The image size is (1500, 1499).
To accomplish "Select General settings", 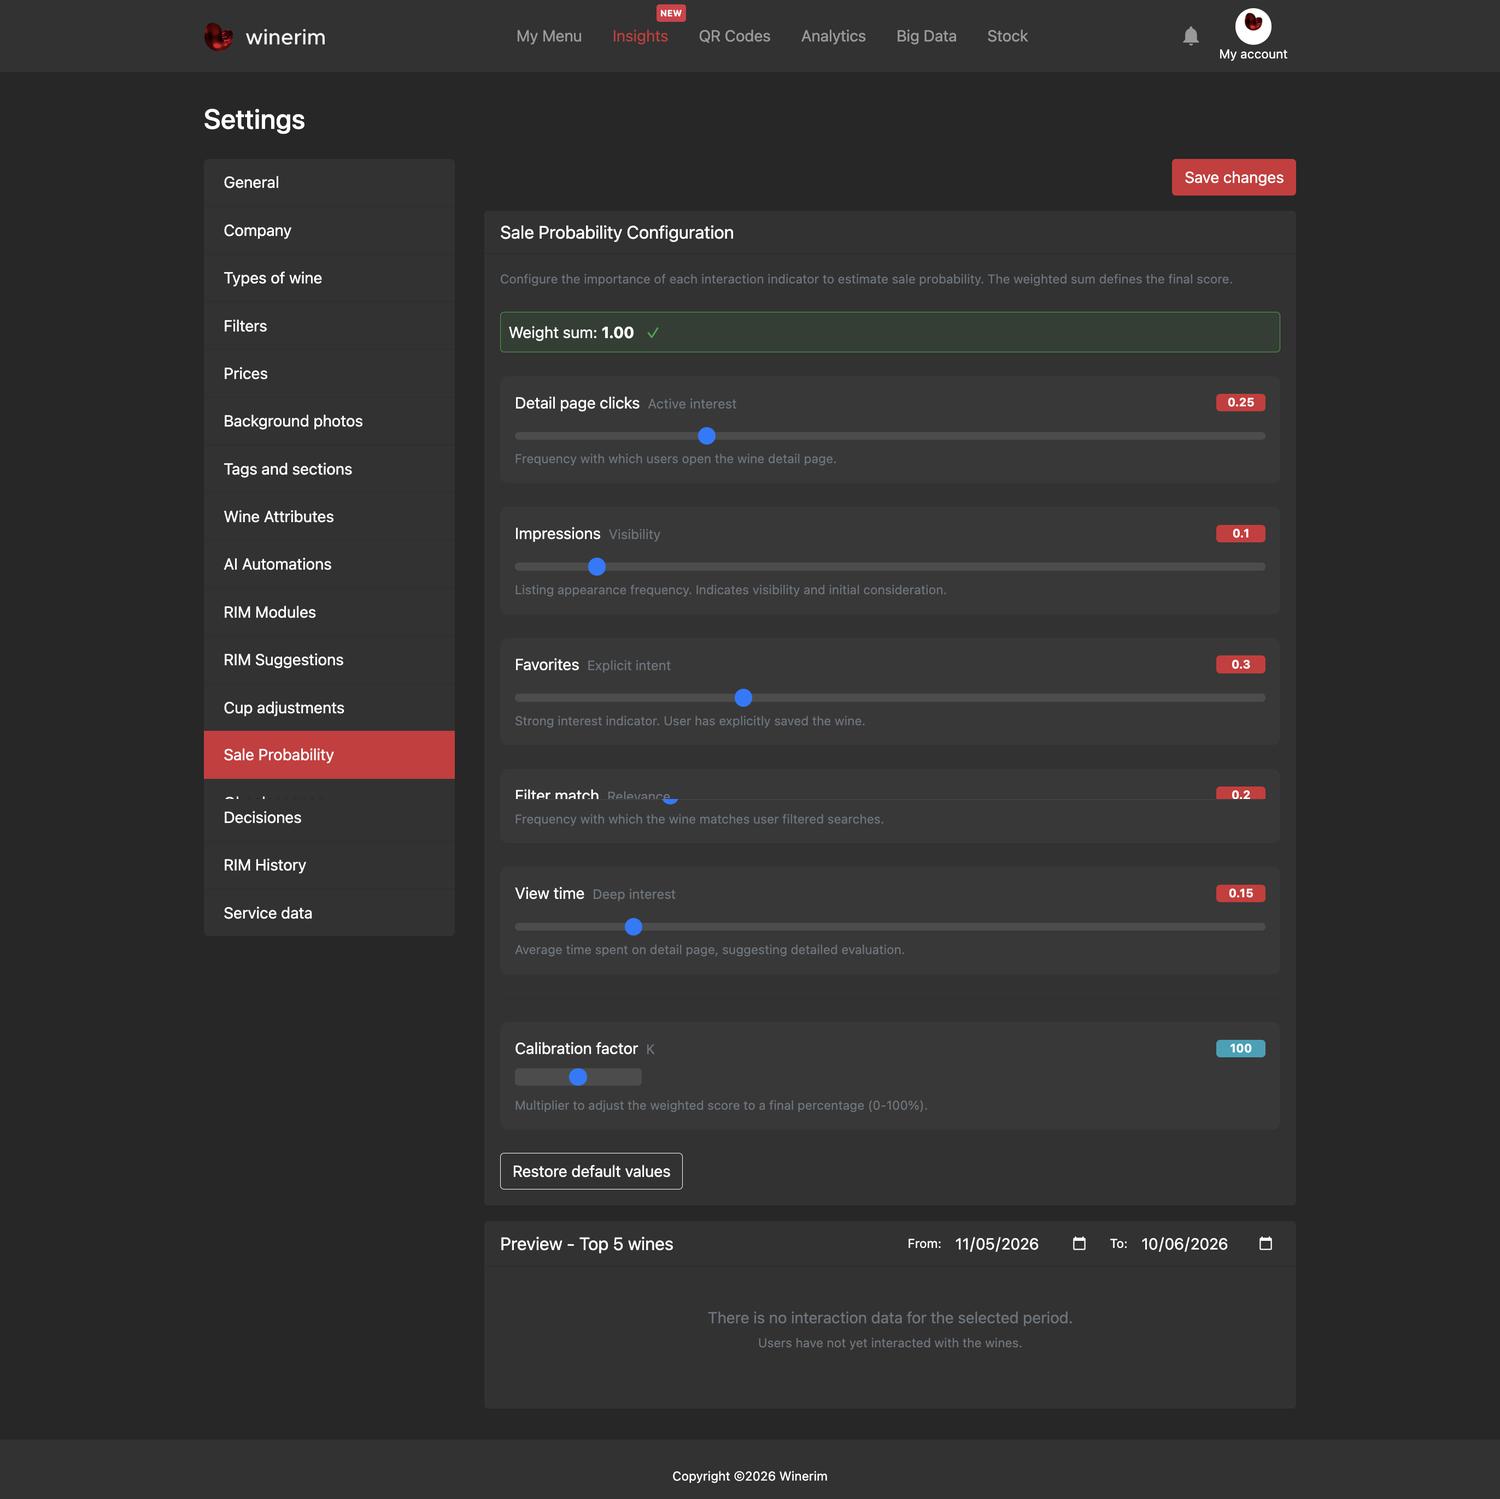I will click(x=329, y=182).
